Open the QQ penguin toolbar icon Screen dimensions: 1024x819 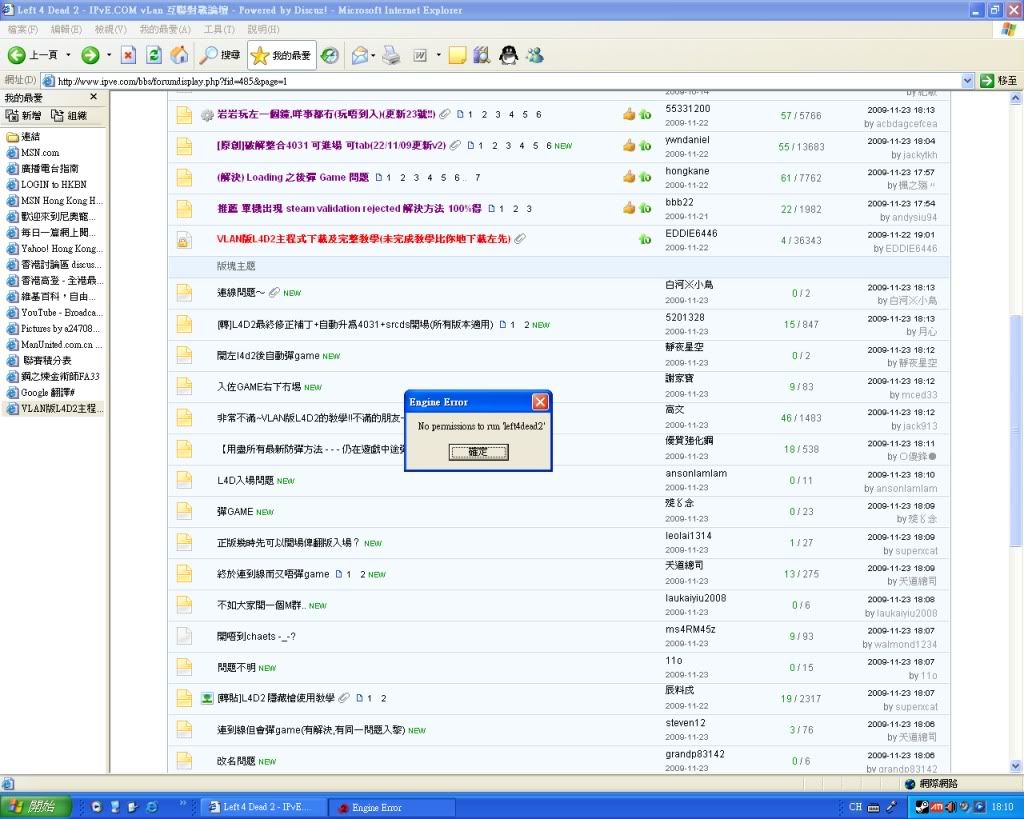[509, 55]
